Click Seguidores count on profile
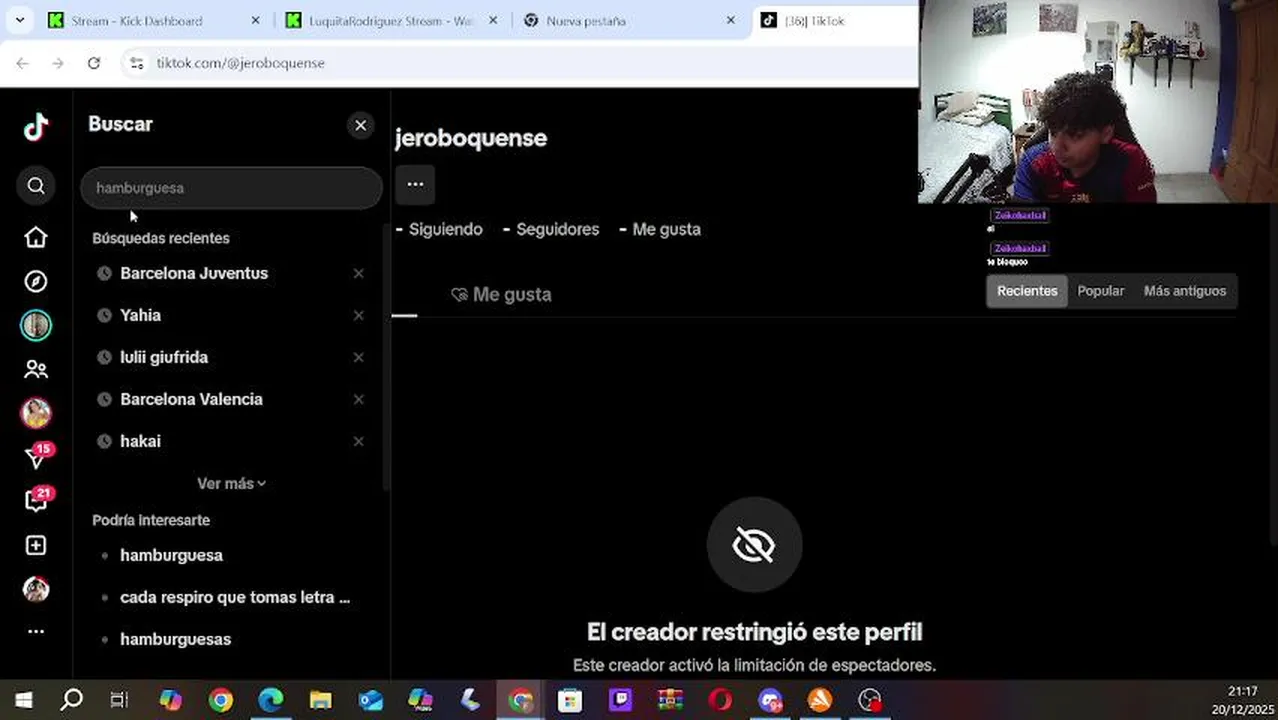This screenshot has width=1278, height=720. tap(551, 229)
